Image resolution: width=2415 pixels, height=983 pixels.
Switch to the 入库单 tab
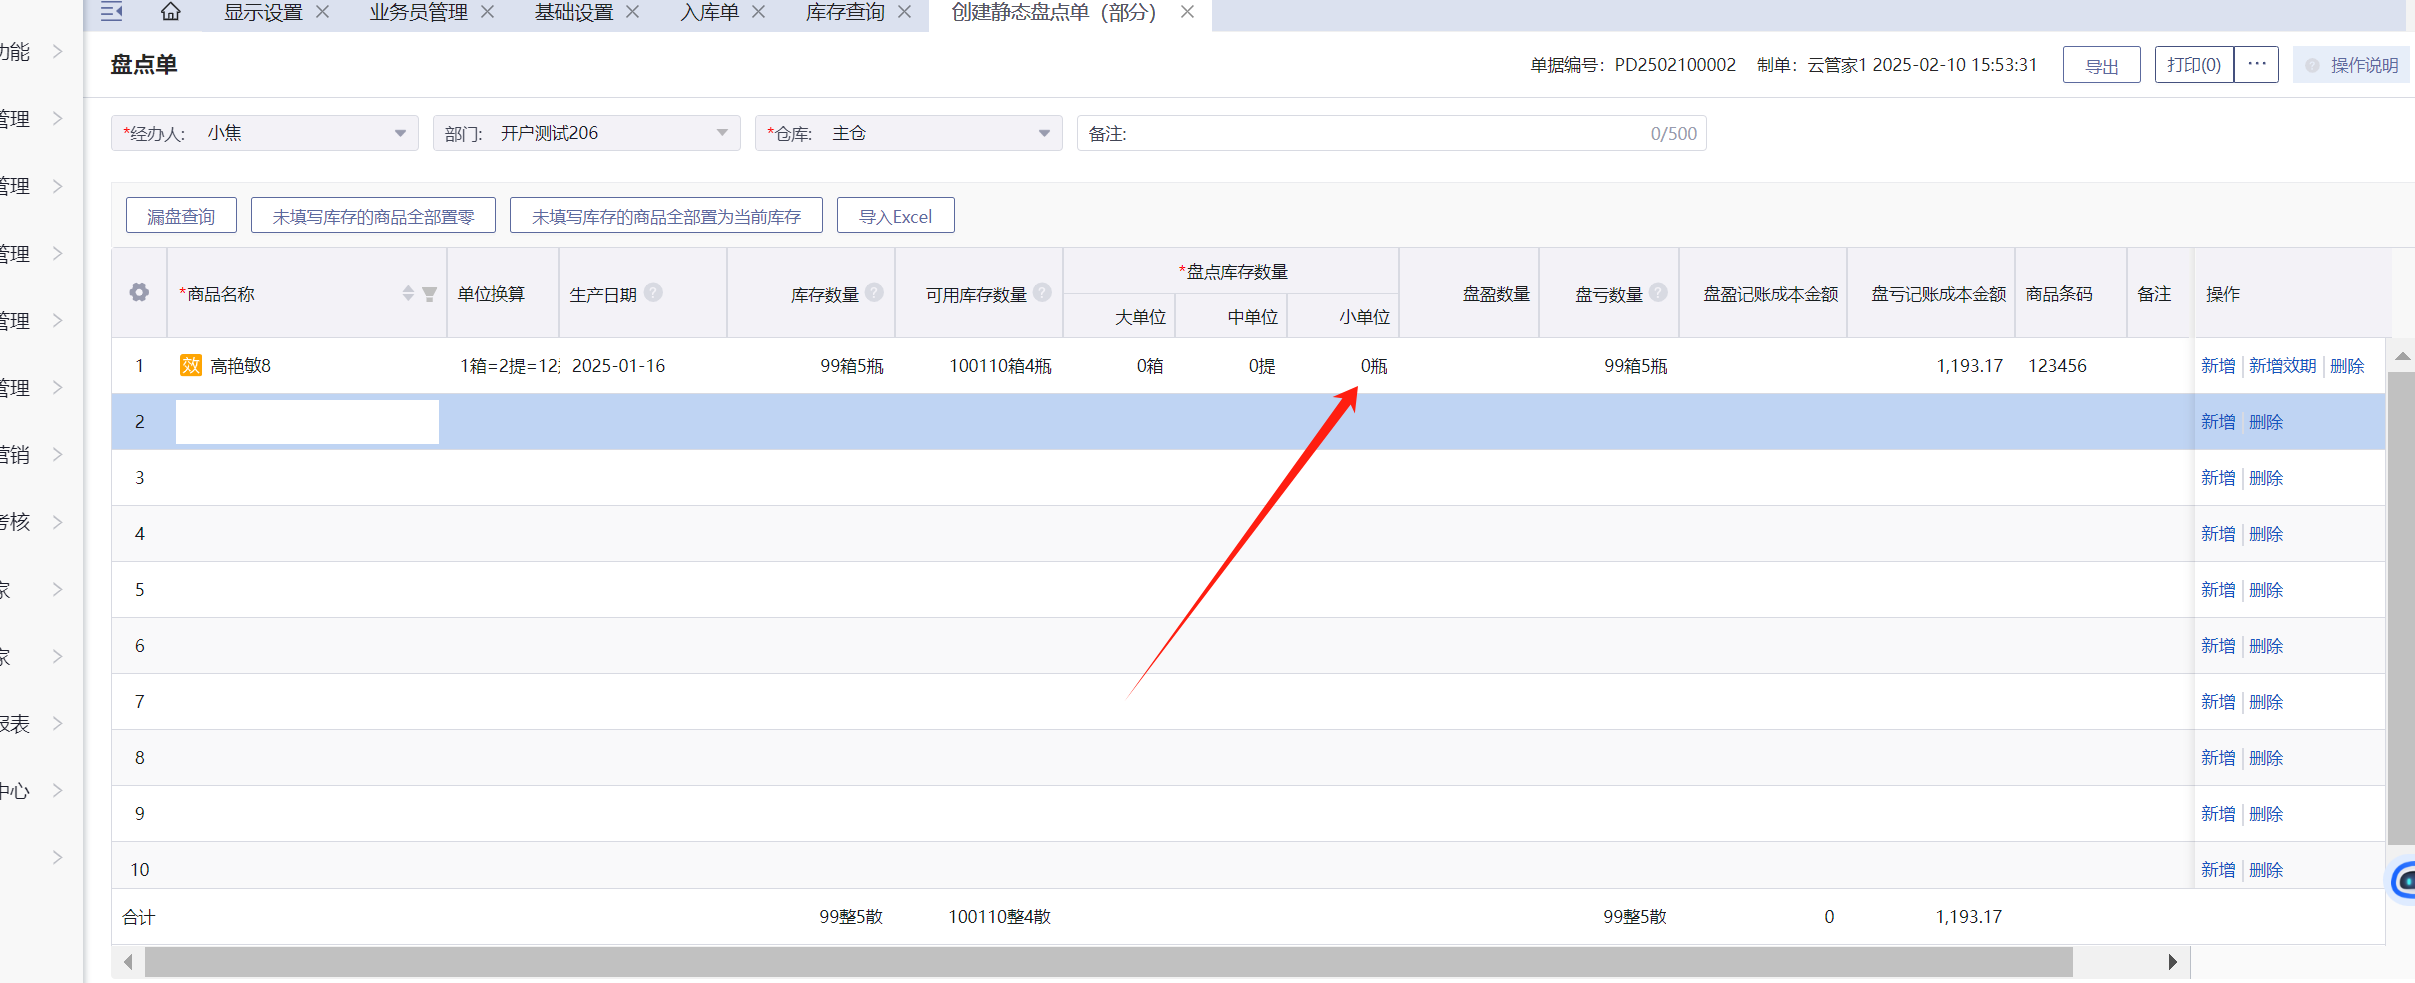[709, 12]
